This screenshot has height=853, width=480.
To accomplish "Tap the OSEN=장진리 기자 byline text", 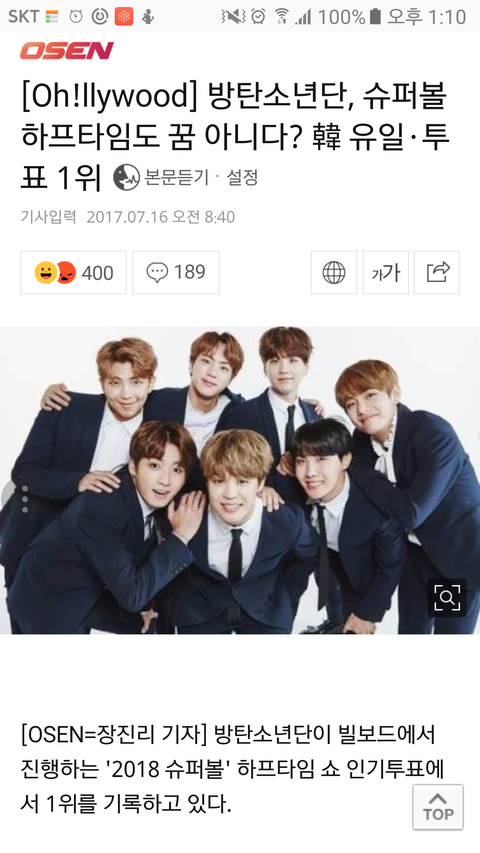I will click(x=114, y=735).
